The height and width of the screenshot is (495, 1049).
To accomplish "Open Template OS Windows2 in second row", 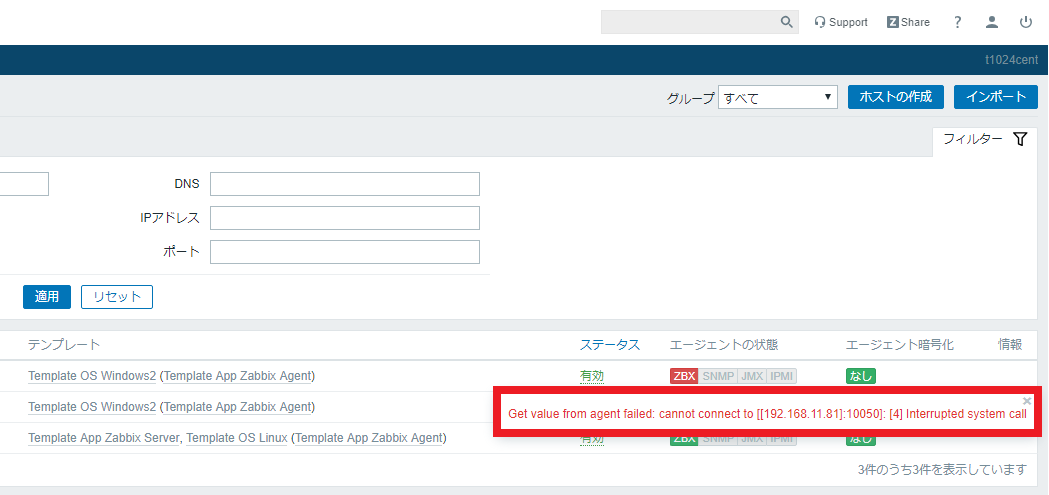I will click(92, 407).
